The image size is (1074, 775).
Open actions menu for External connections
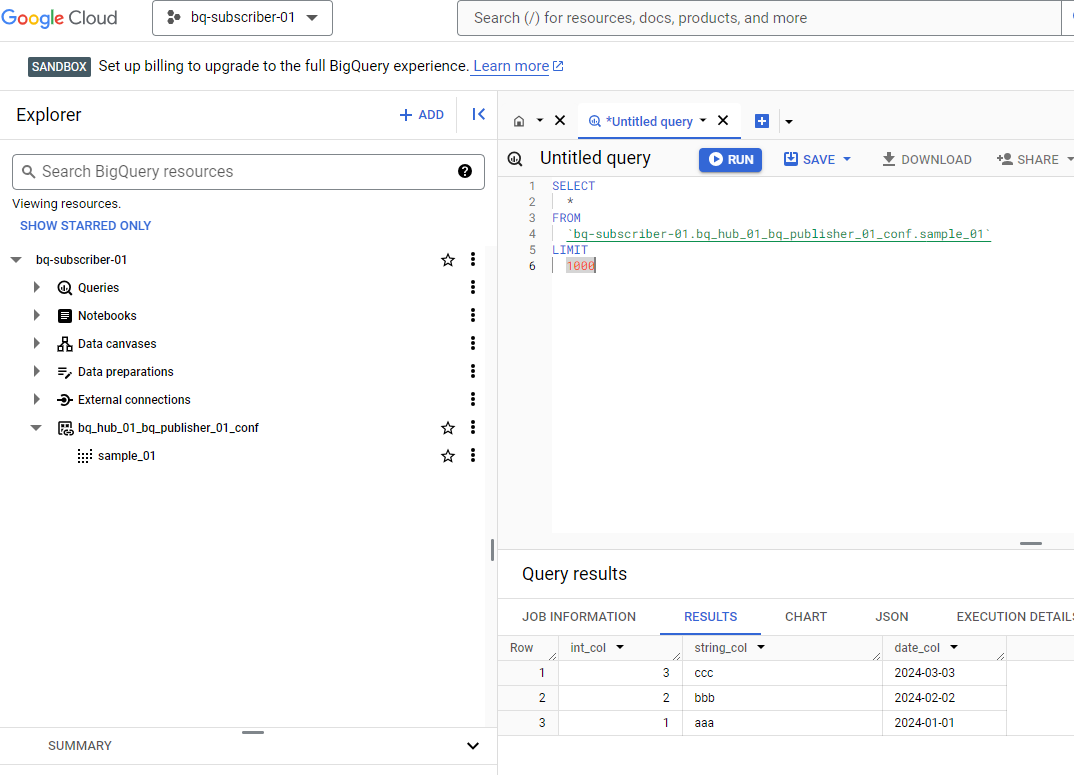(x=473, y=399)
